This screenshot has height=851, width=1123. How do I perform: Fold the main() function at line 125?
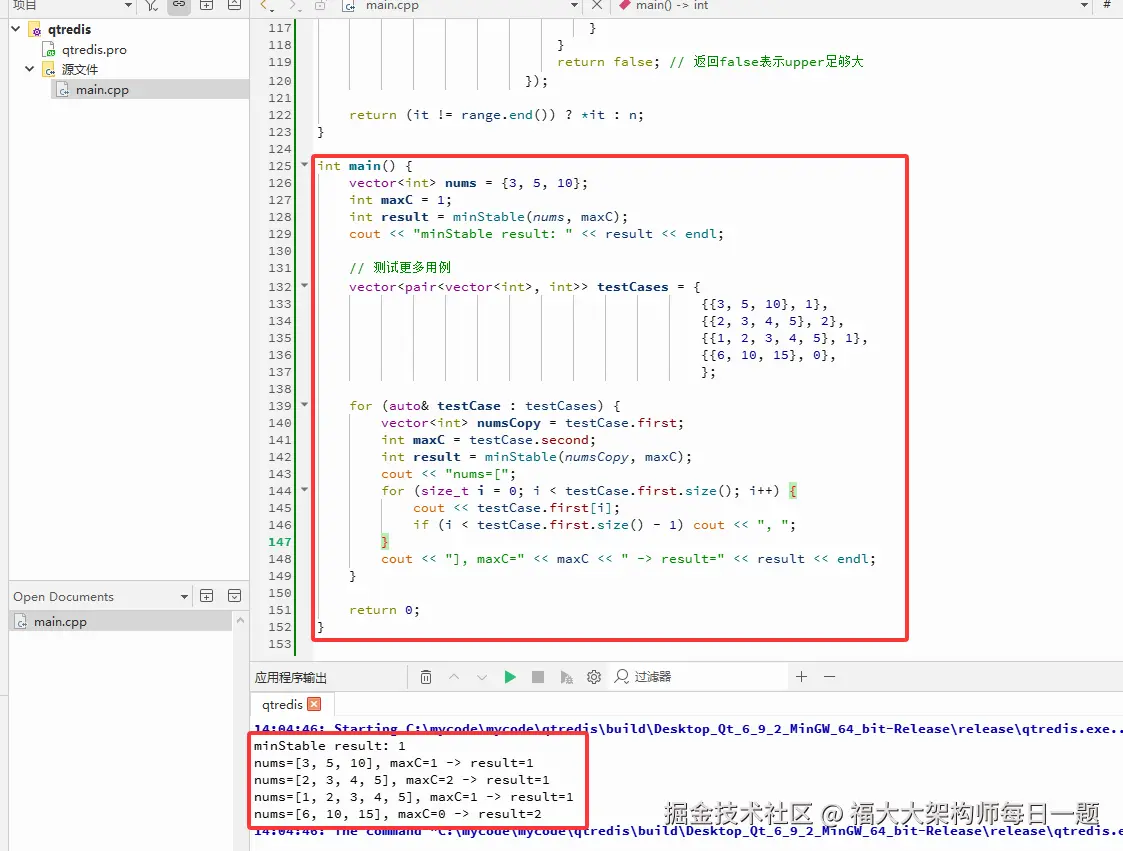[304, 165]
